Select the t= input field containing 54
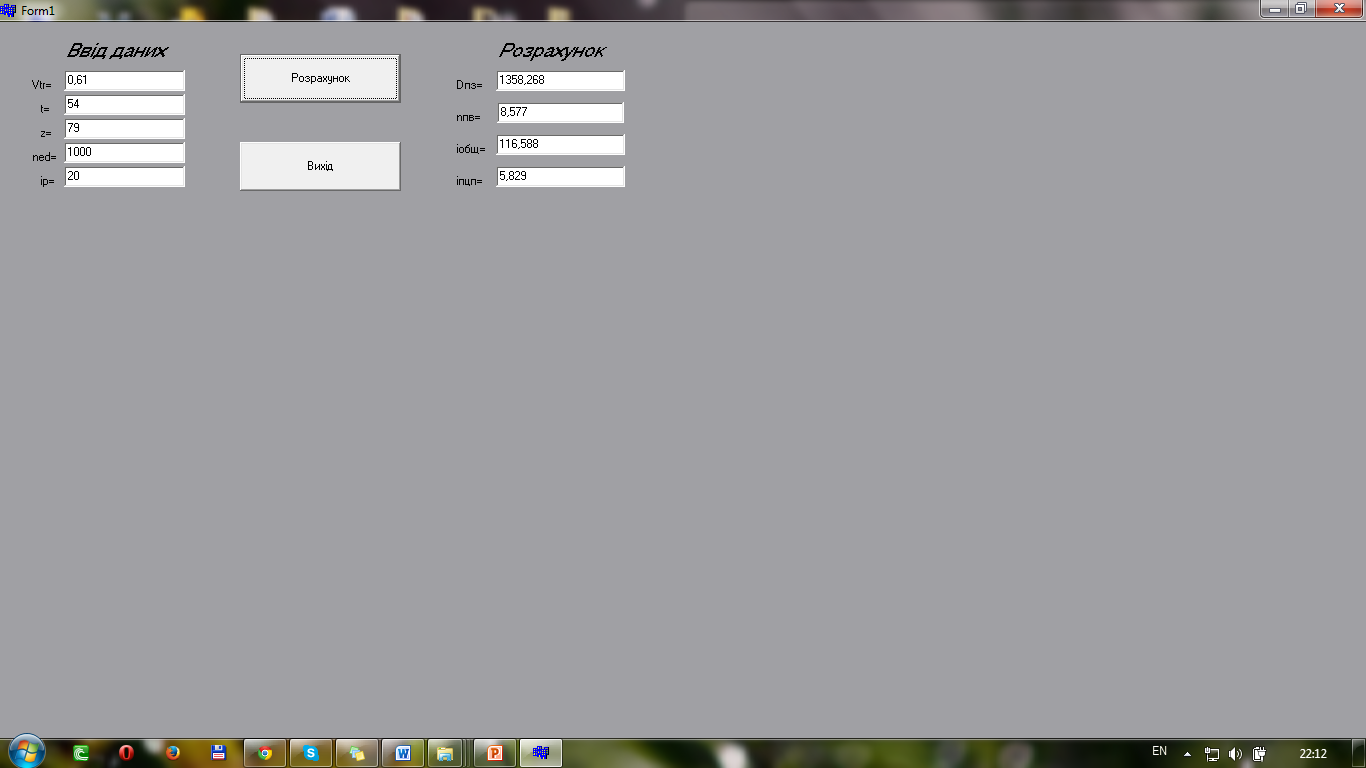This screenshot has width=1366, height=768. 125,104
